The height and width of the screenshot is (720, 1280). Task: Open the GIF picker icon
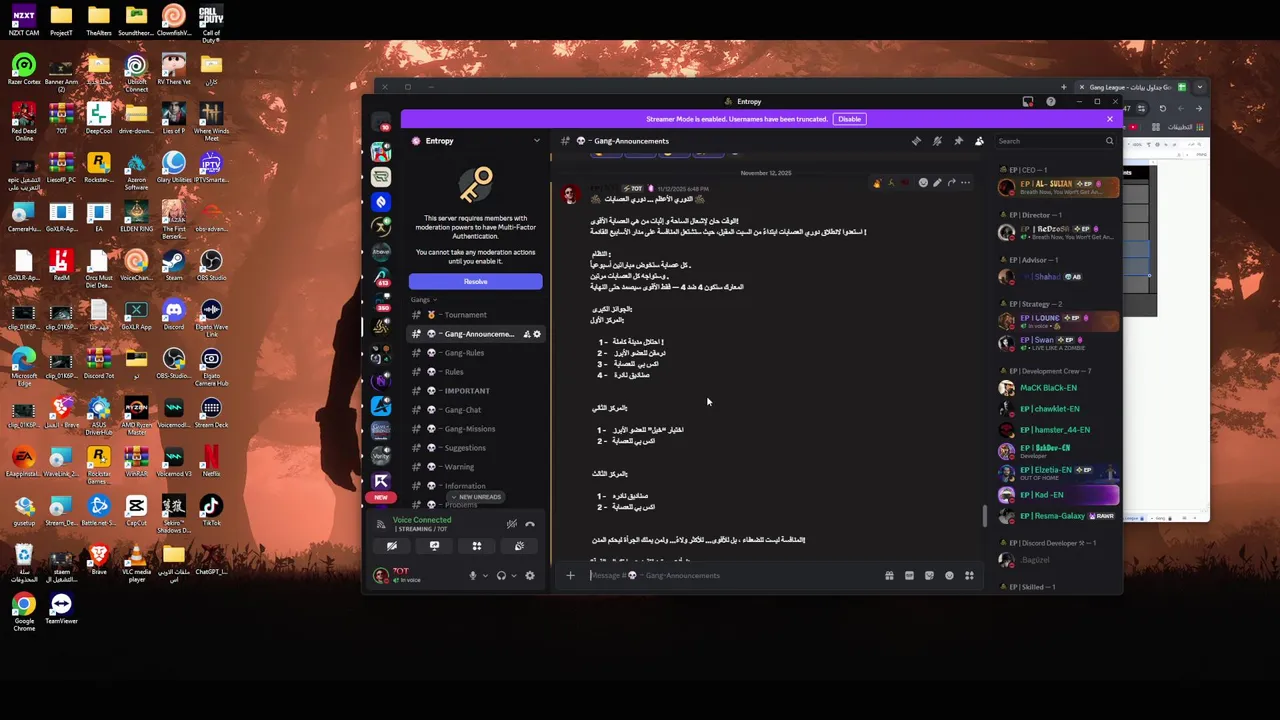[x=909, y=575]
